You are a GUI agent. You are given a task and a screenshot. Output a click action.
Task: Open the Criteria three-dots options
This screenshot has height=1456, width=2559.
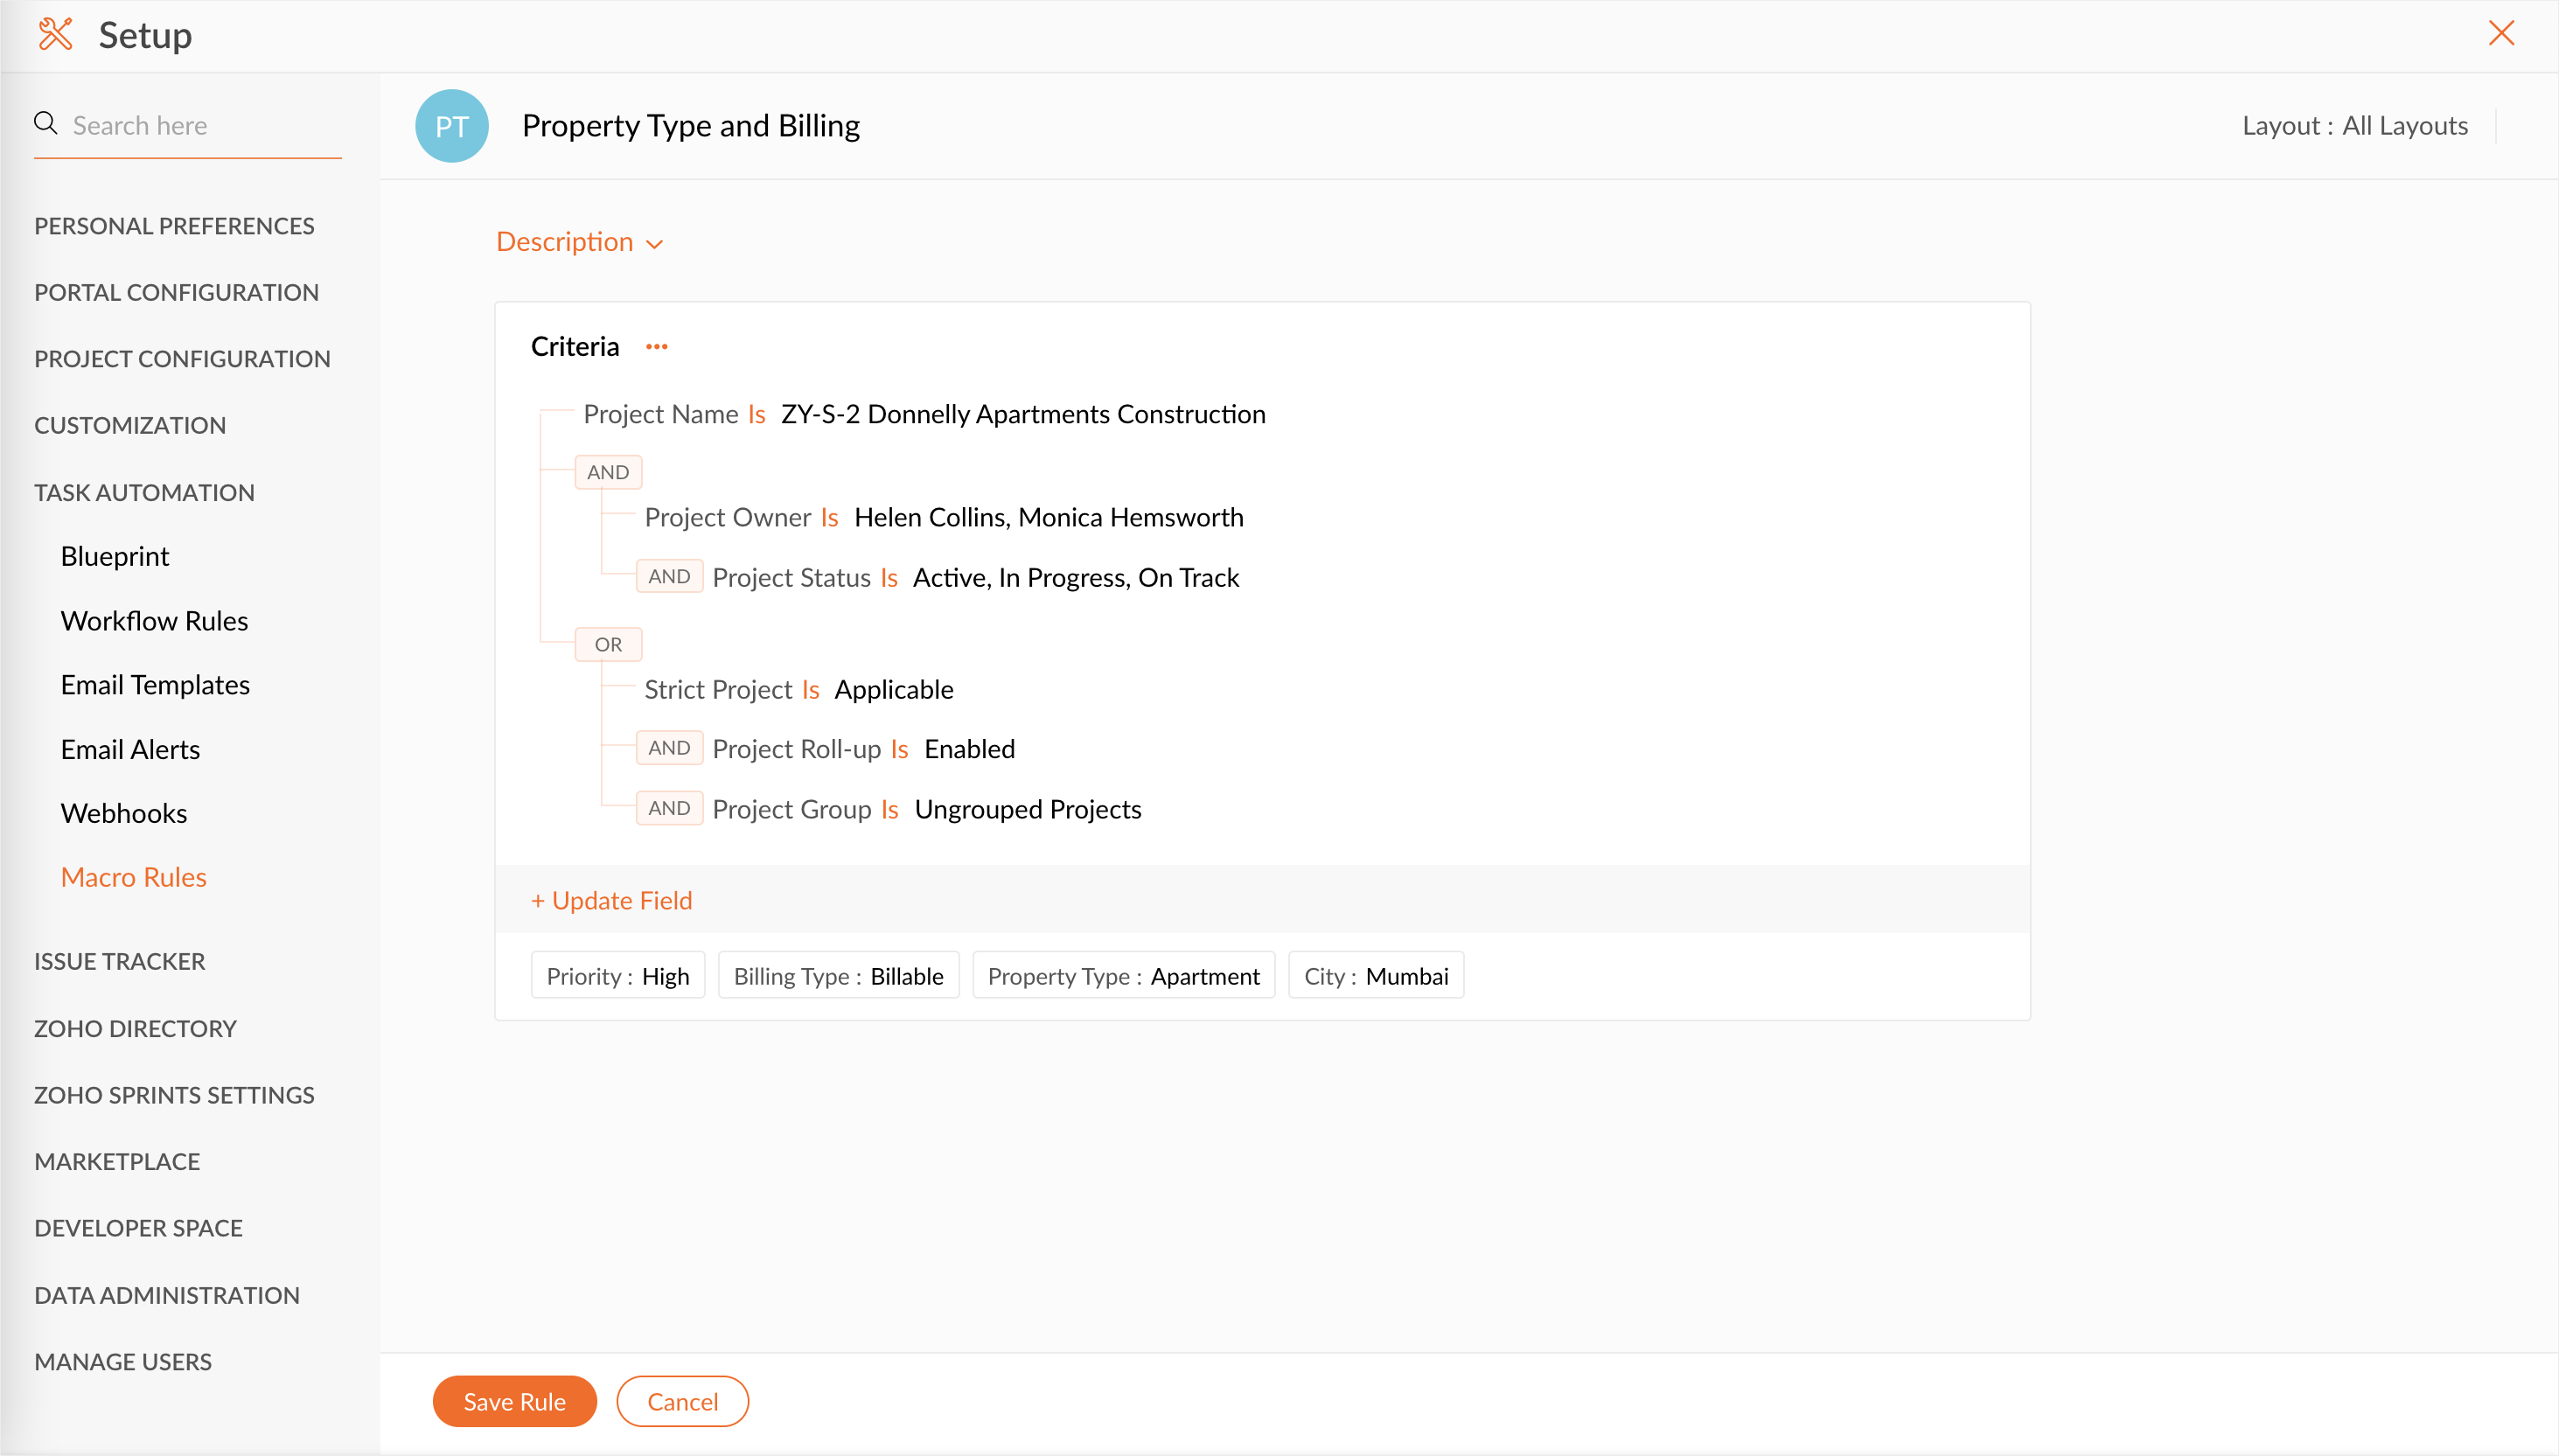656,347
